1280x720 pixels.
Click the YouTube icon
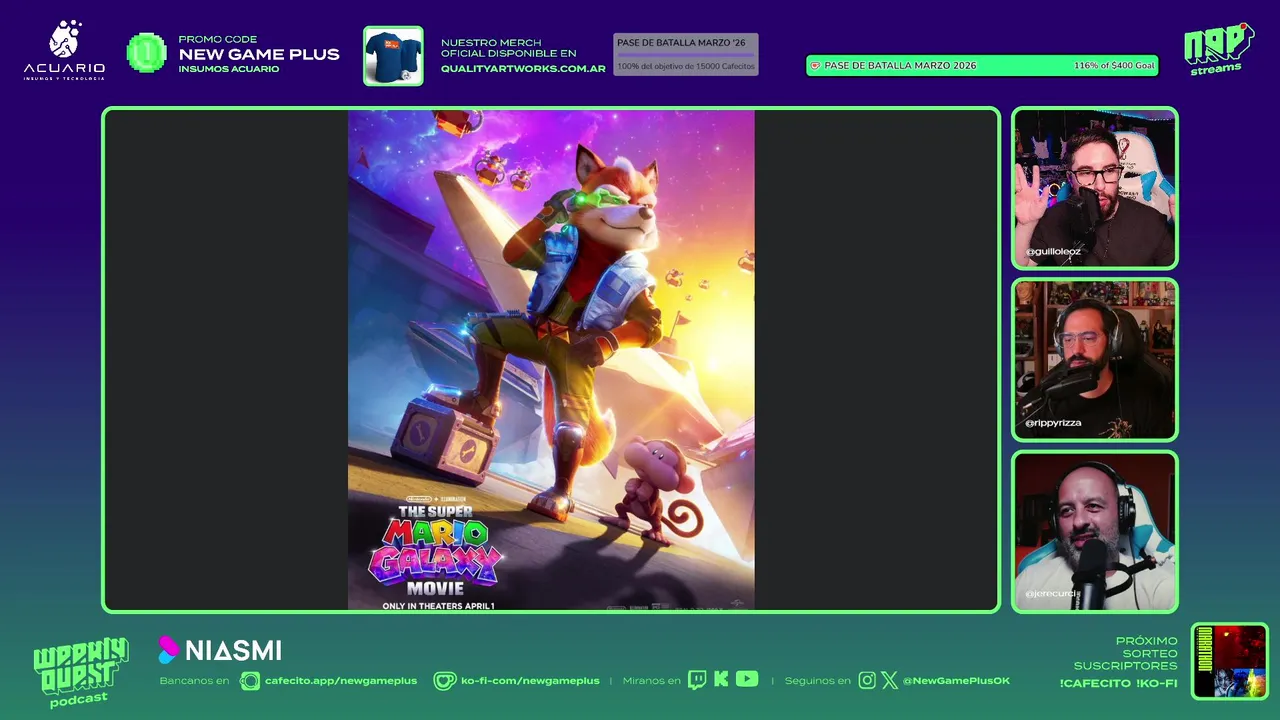click(x=747, y=679)
